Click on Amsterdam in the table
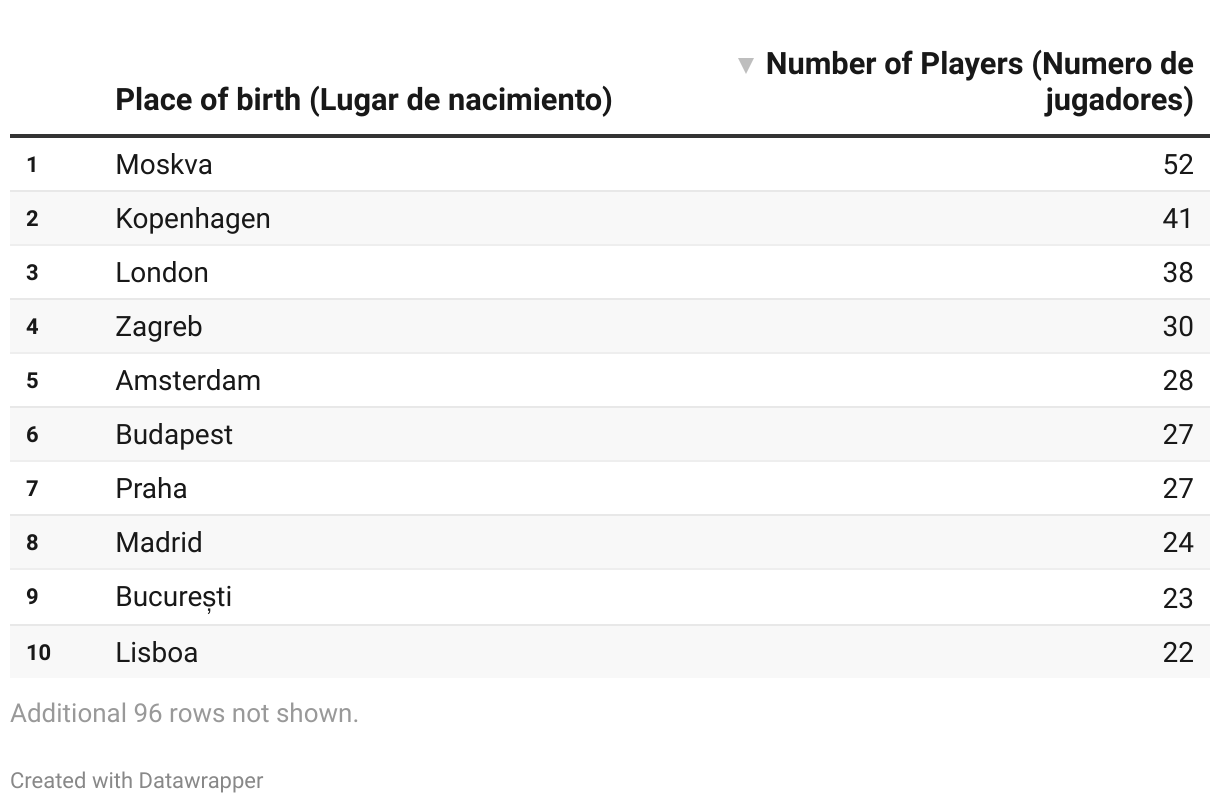The image size is (1220, 804). (x=188, y=380)
